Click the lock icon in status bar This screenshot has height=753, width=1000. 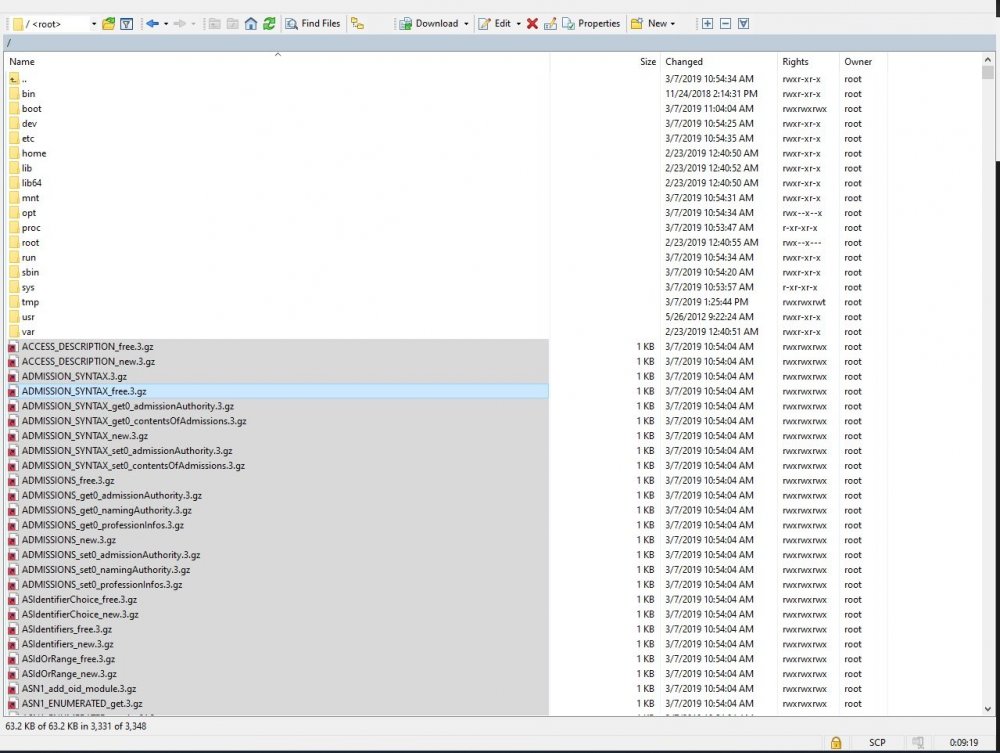coord(836,742)
